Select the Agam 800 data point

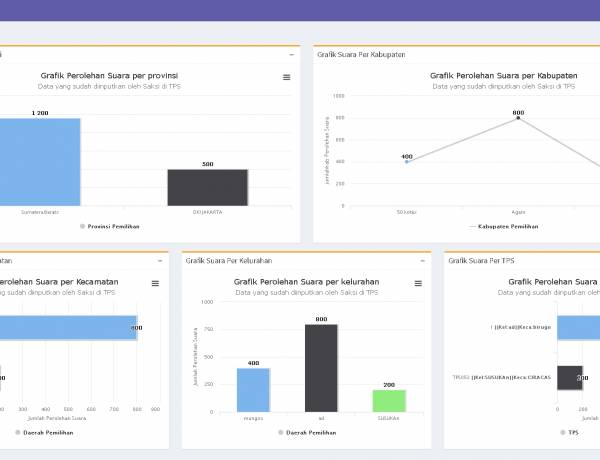(518, 118)
